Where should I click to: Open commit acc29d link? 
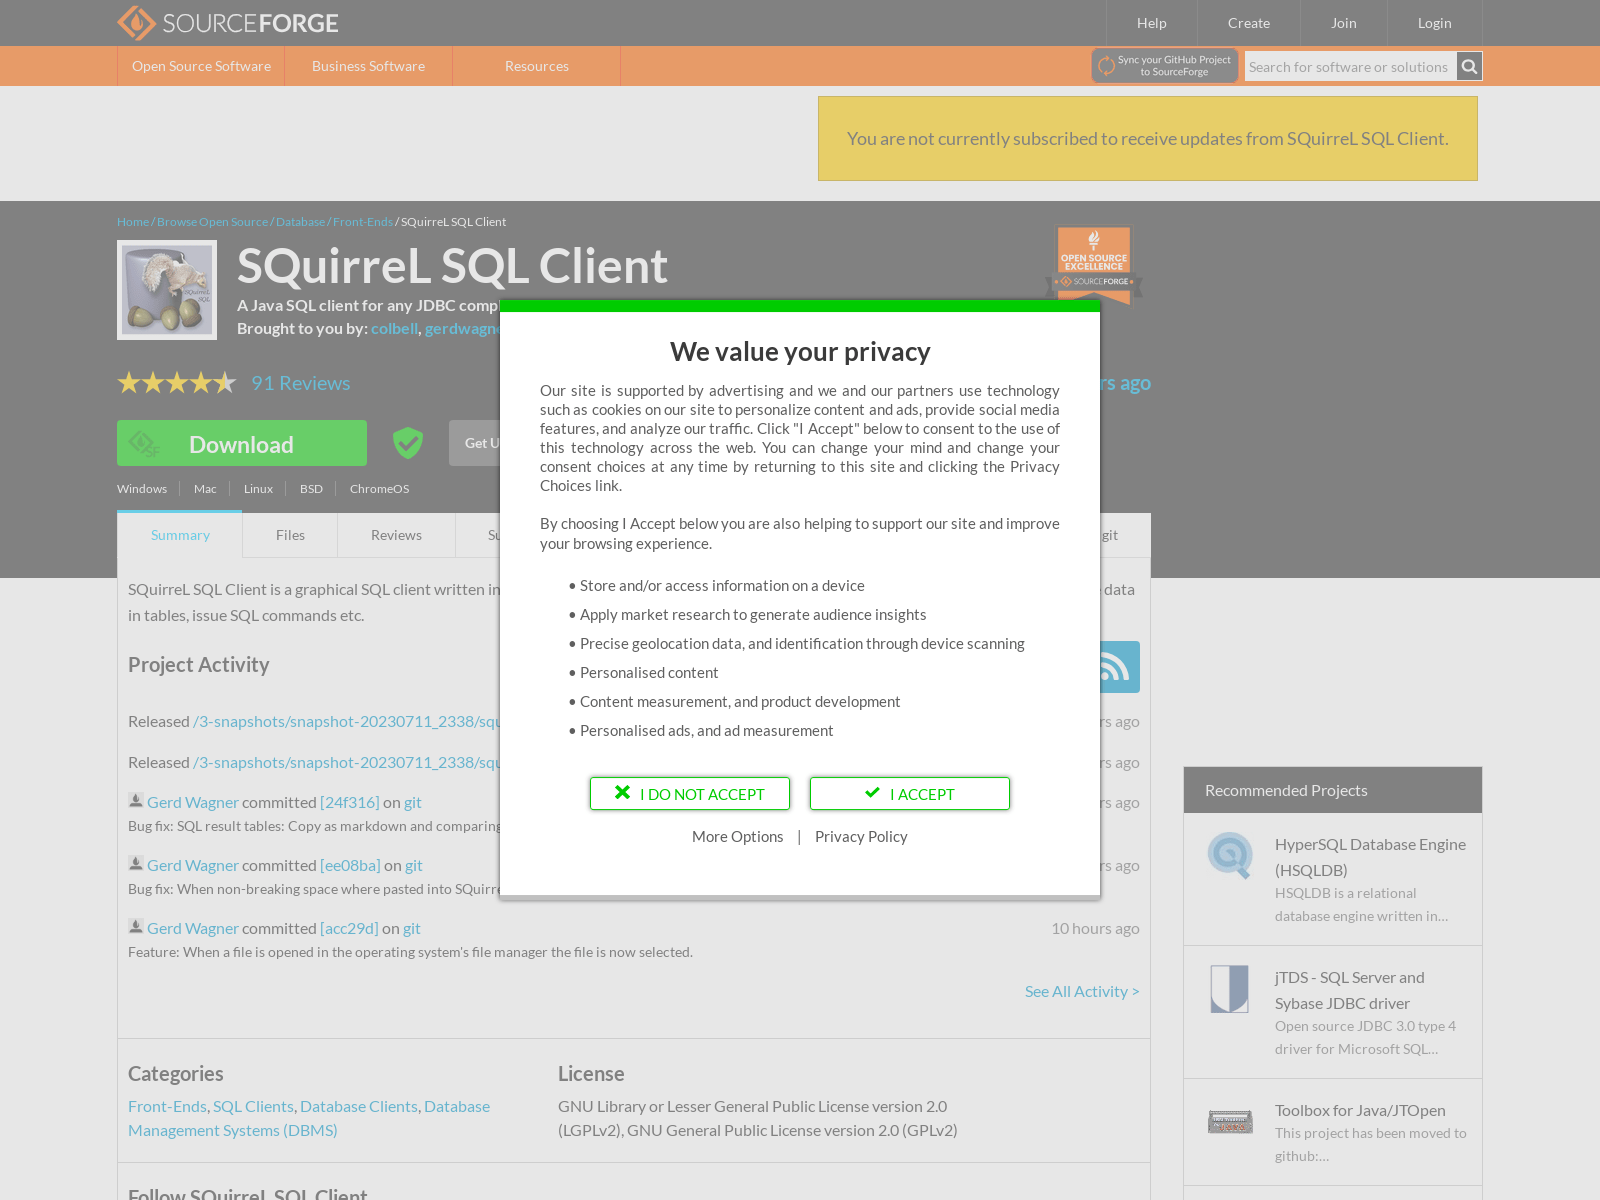(x=349, y=928)
